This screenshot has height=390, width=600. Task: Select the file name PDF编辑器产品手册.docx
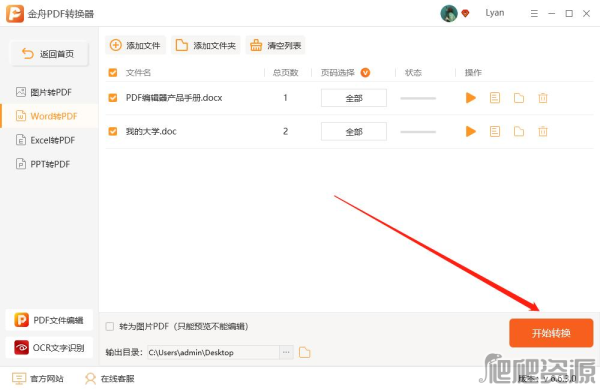point(174,98)
